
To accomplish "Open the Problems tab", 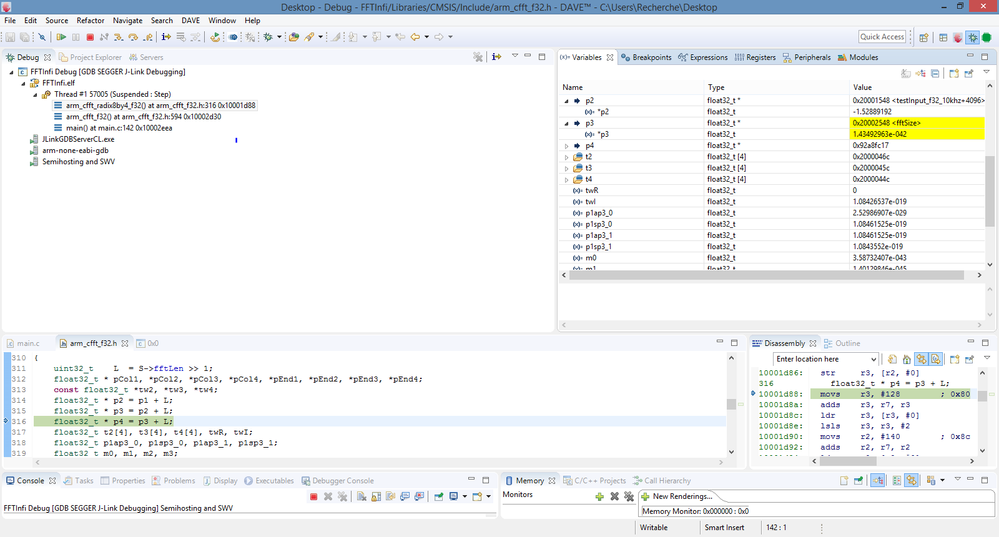I will [173, 481].
